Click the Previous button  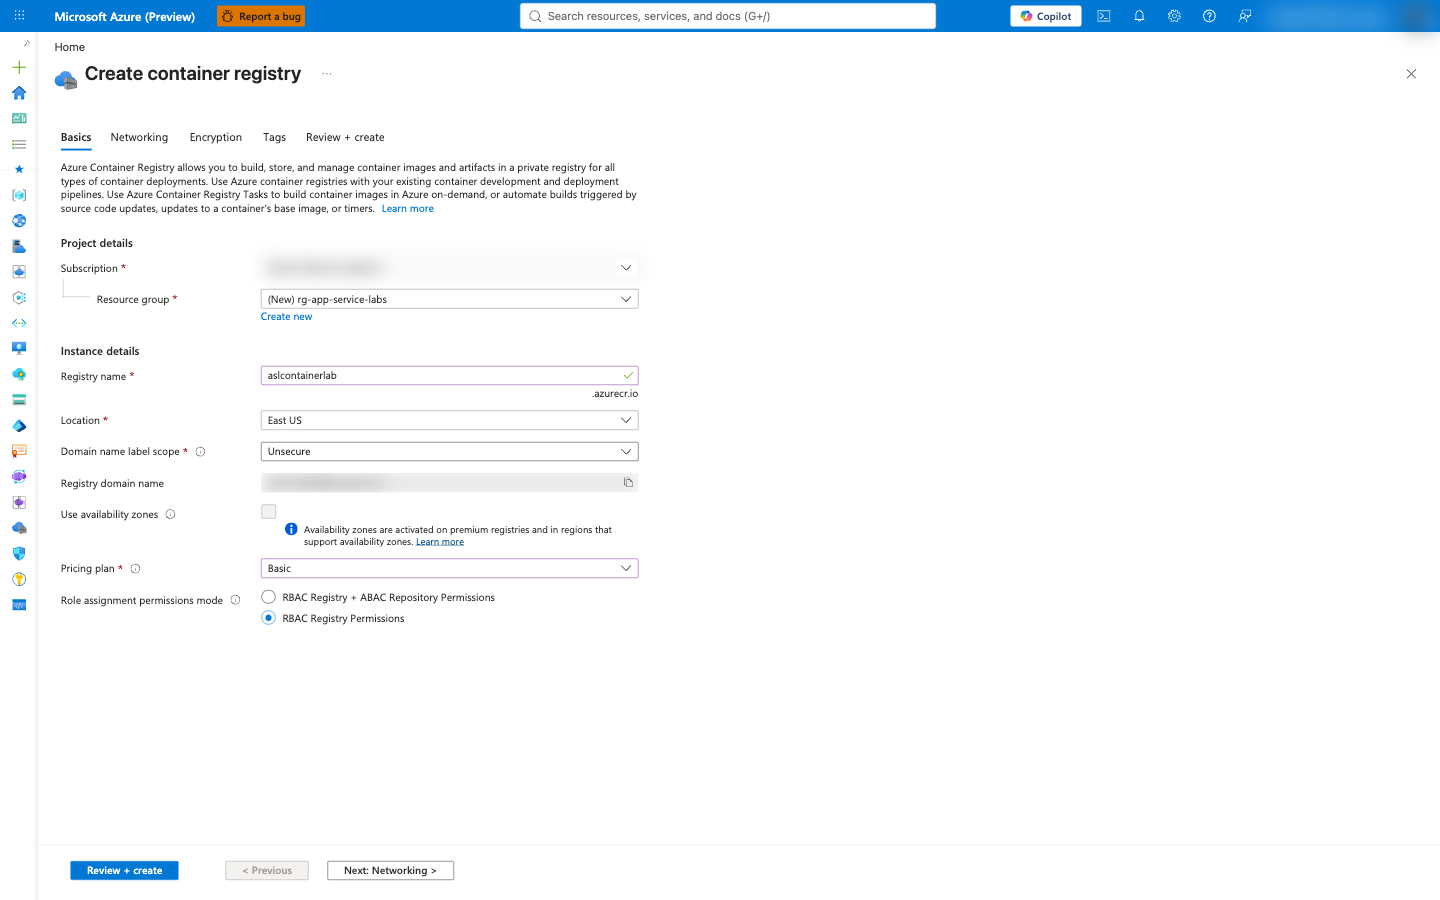[x=267, y=871]
